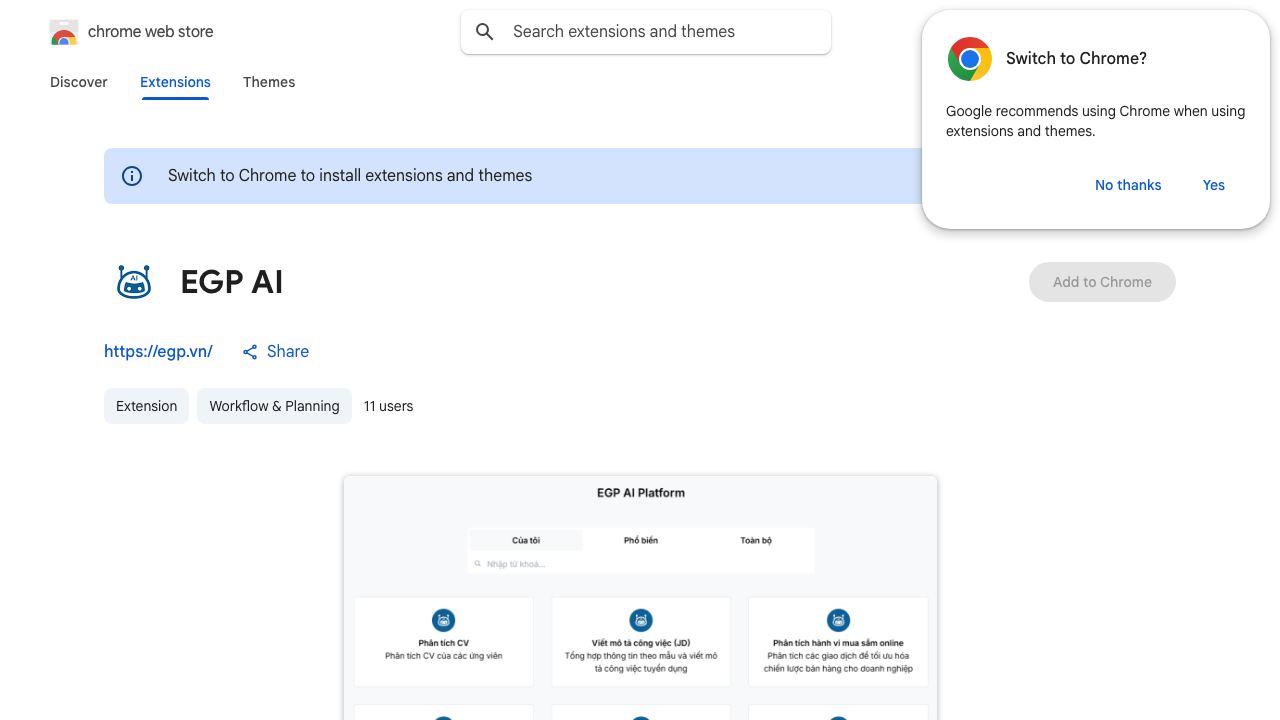Click the Workflow & Planning chip
Screen dimensions: 1280x720
tap(274, 406)
